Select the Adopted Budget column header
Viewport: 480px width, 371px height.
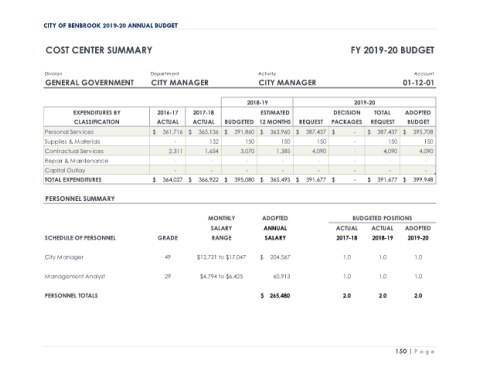tap(418, 117)
